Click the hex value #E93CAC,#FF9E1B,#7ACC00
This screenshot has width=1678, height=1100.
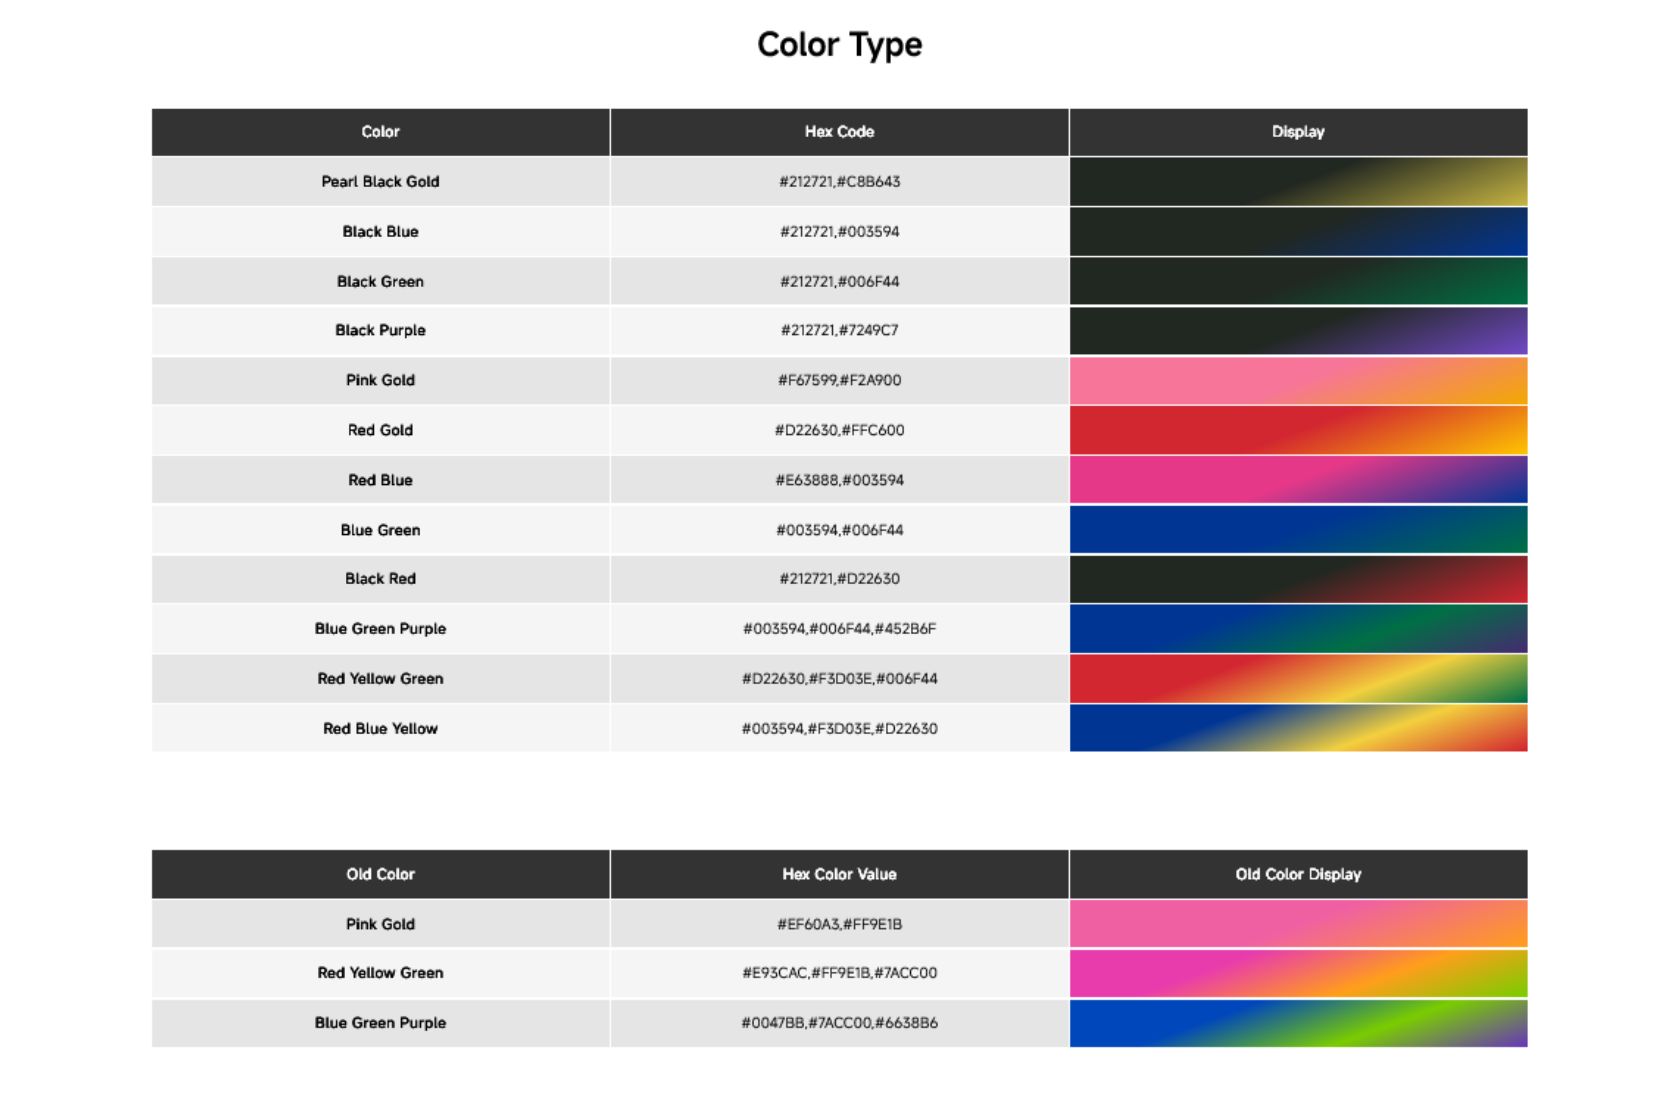[839, 973]
